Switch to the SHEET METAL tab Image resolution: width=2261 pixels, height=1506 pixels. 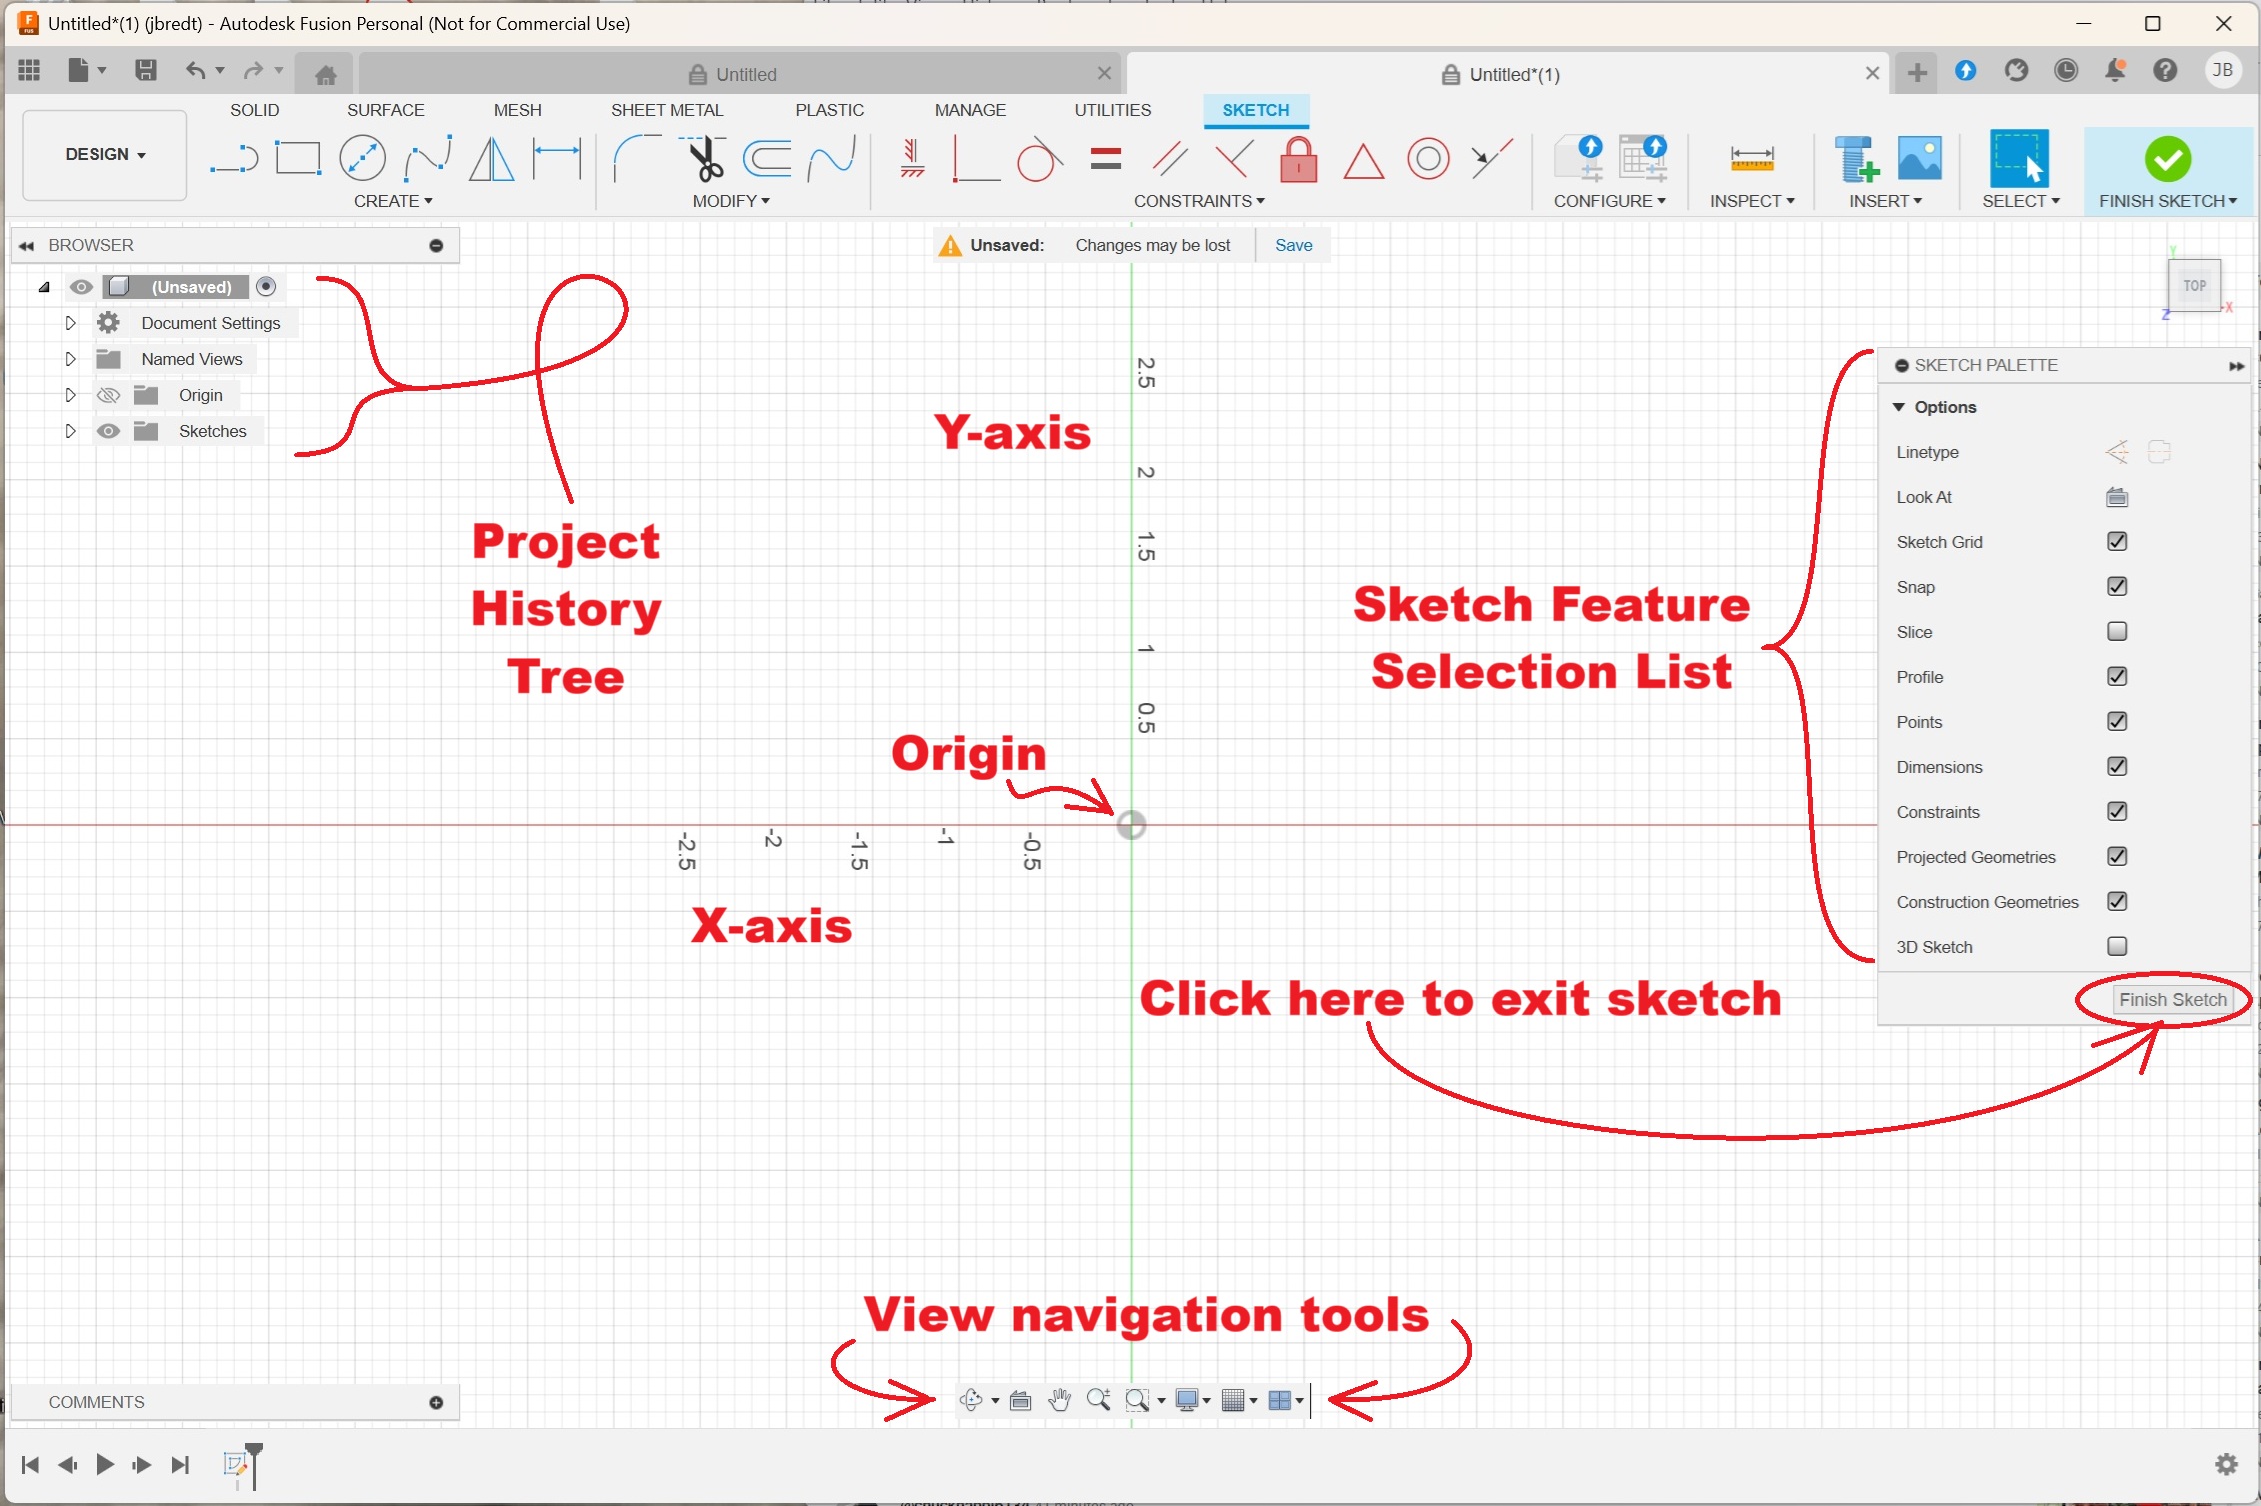tap(666, 110)
